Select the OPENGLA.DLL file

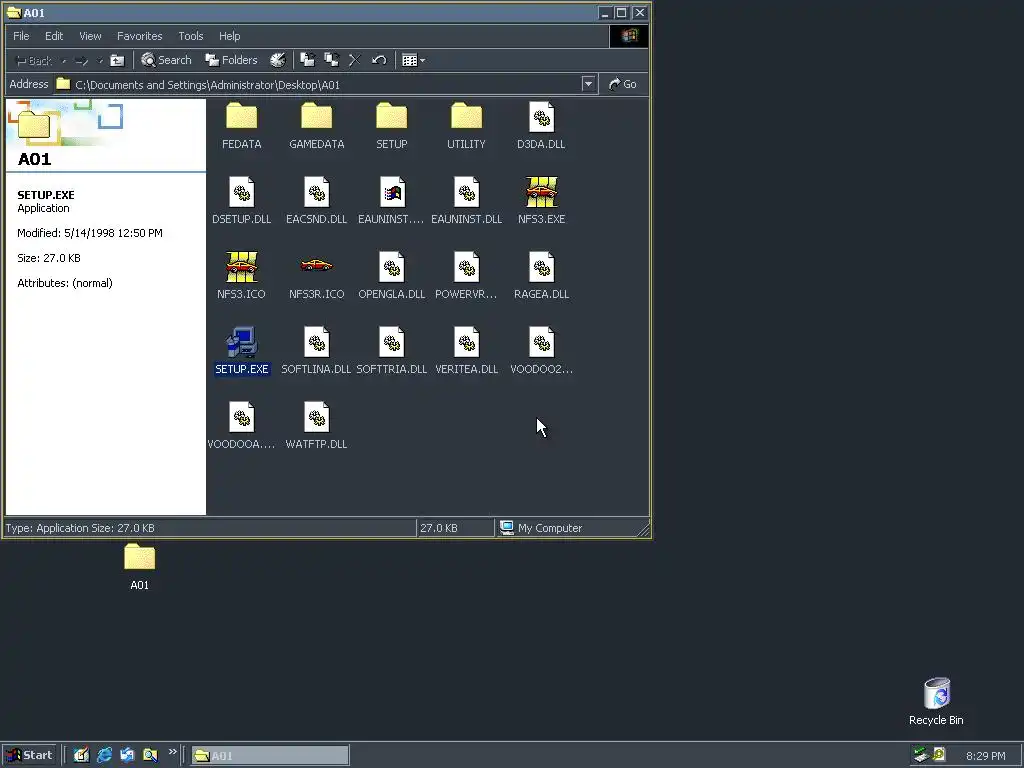point(392,276)
